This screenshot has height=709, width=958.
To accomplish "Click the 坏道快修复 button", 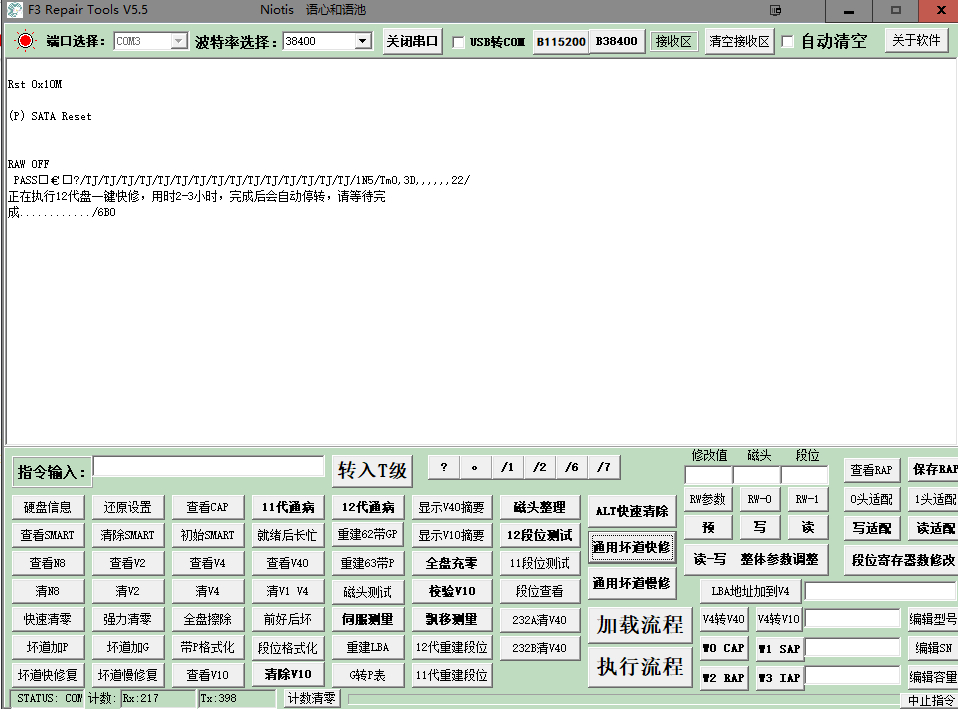I will point(48,675).
